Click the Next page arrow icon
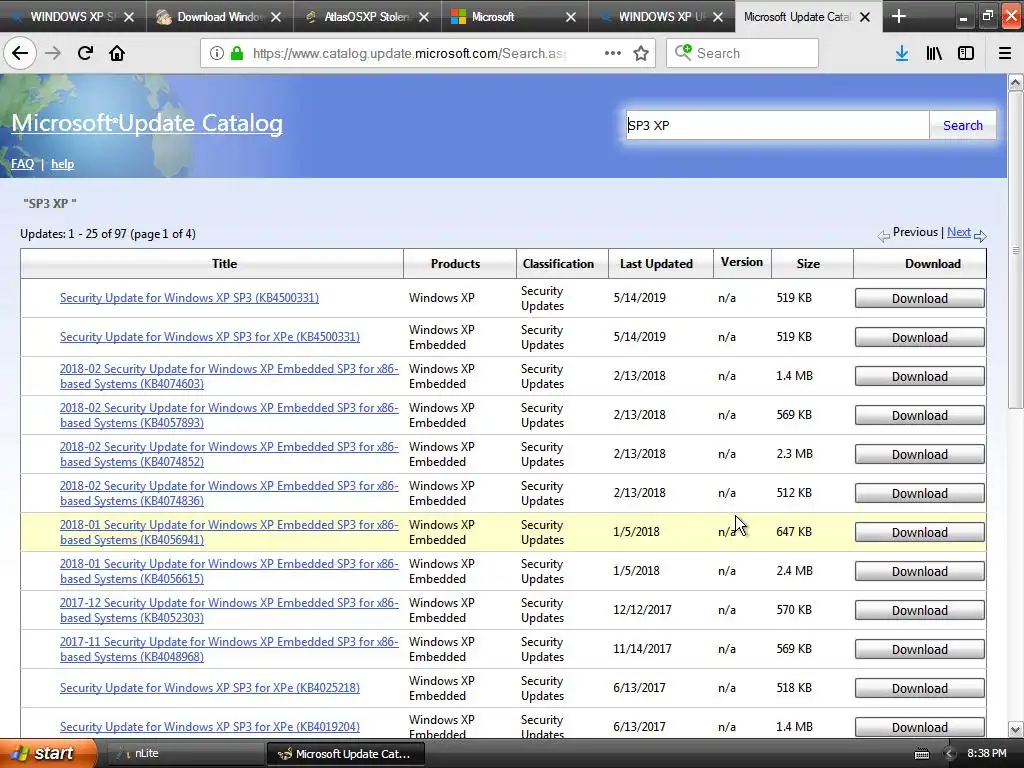Screen dimensions: 1024x768 point(980,236)
